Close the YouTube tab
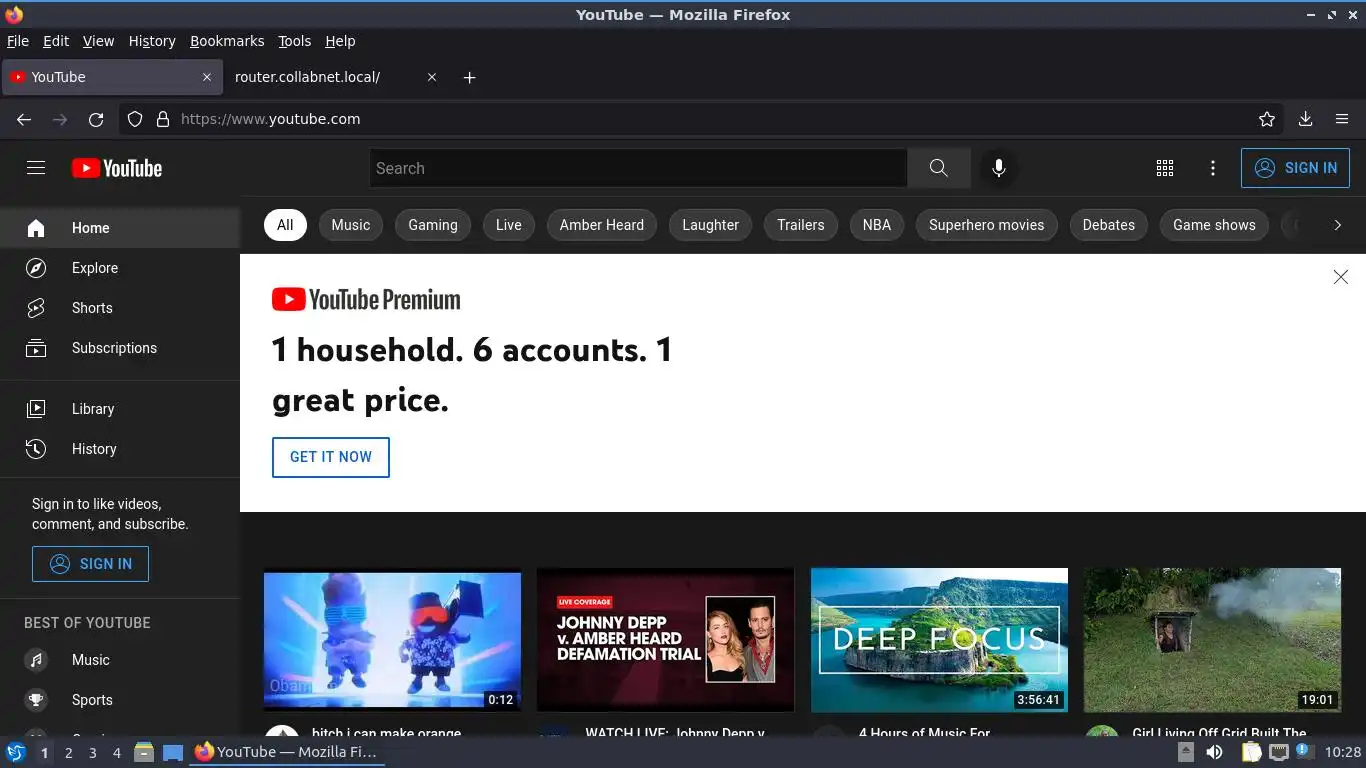The height and width of the screenshot is (768, 1366). (x=207, y=77)
